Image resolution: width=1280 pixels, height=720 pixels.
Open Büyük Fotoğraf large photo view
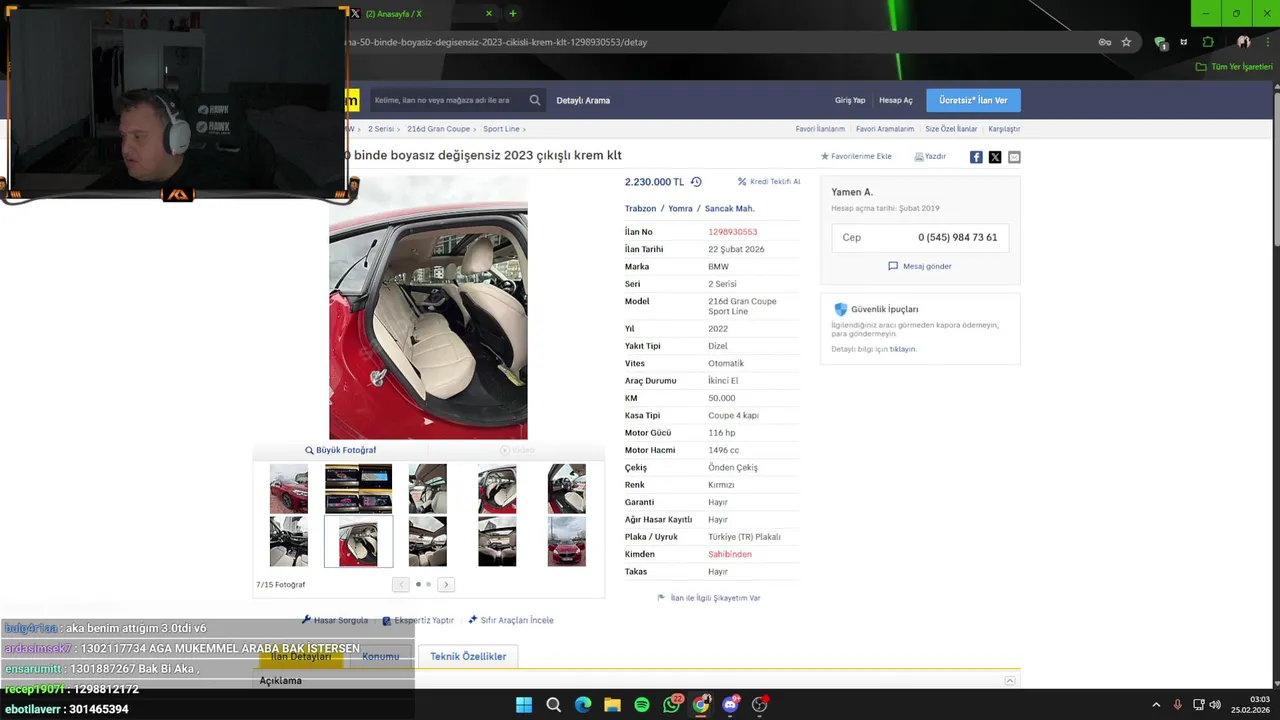341,450
